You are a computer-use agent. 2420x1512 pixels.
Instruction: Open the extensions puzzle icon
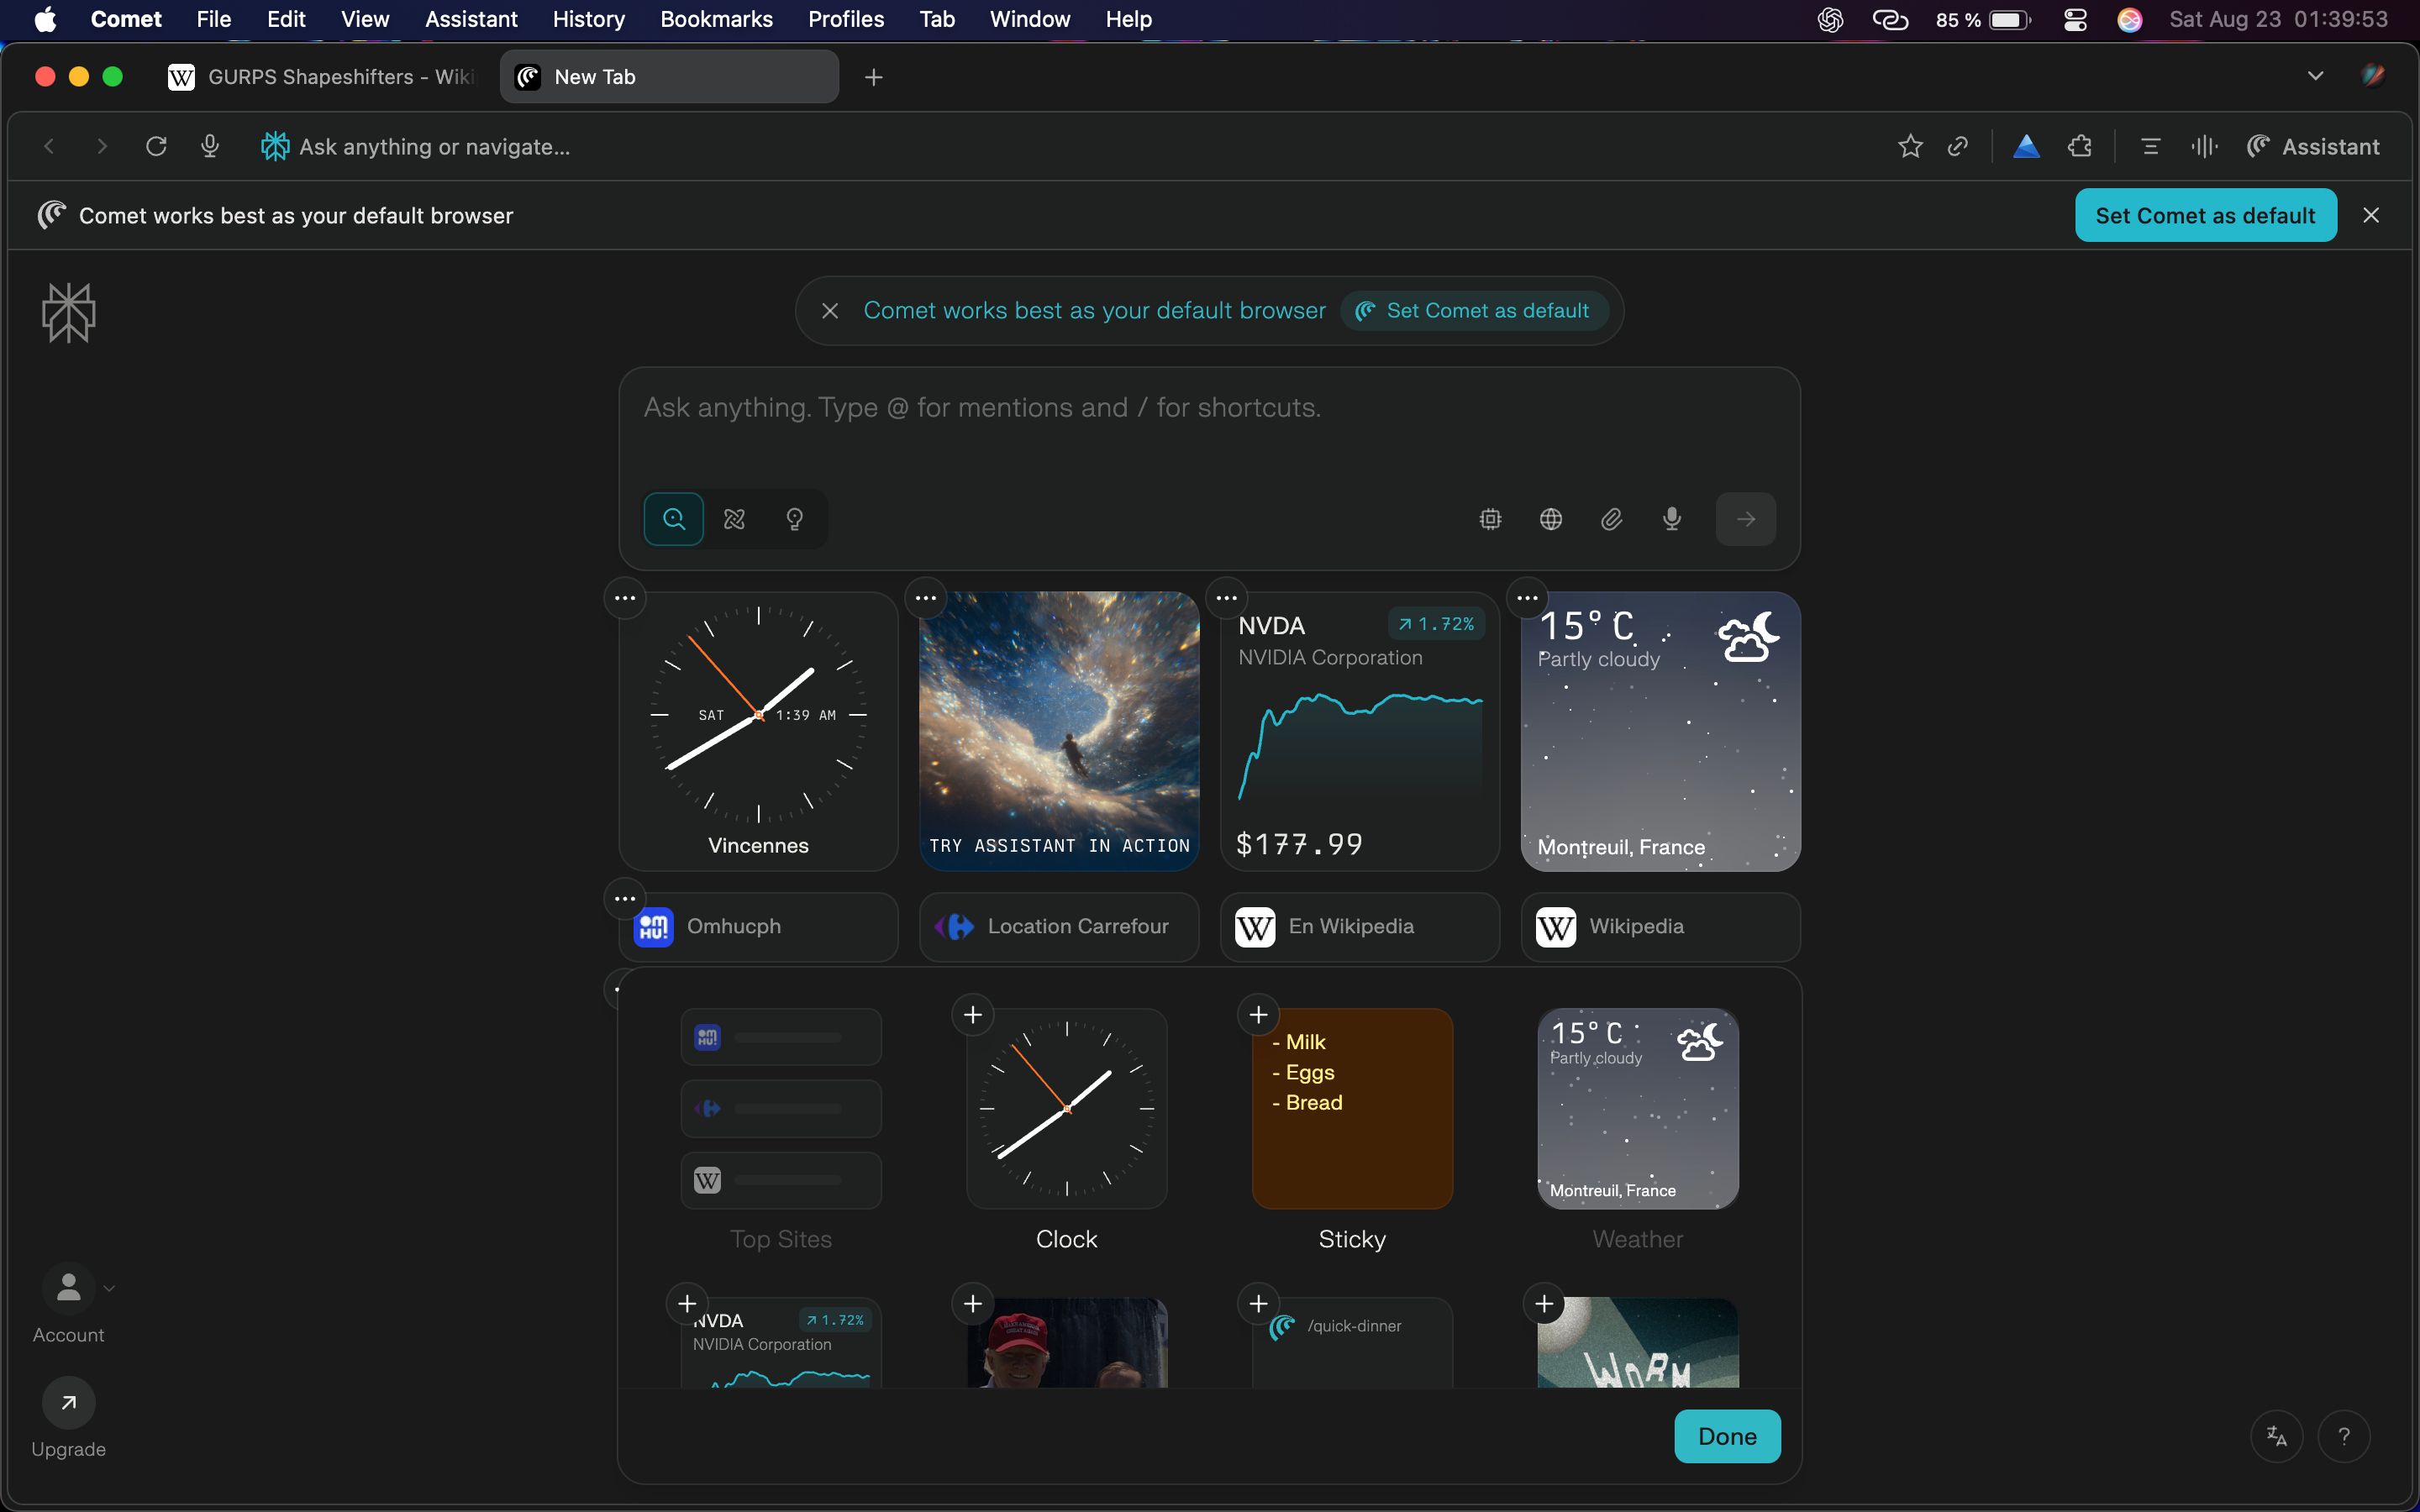click(2080, 147)
